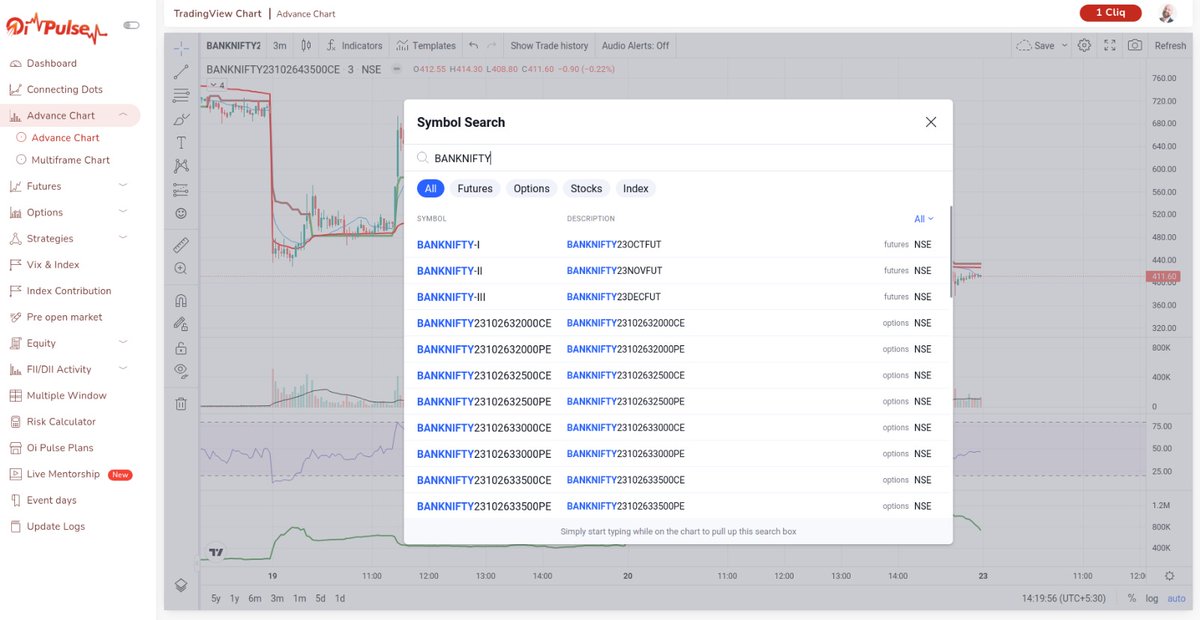1200x620 pixels.
Task: Expand the Equity sidebar section
Action: tap(123, 343)
